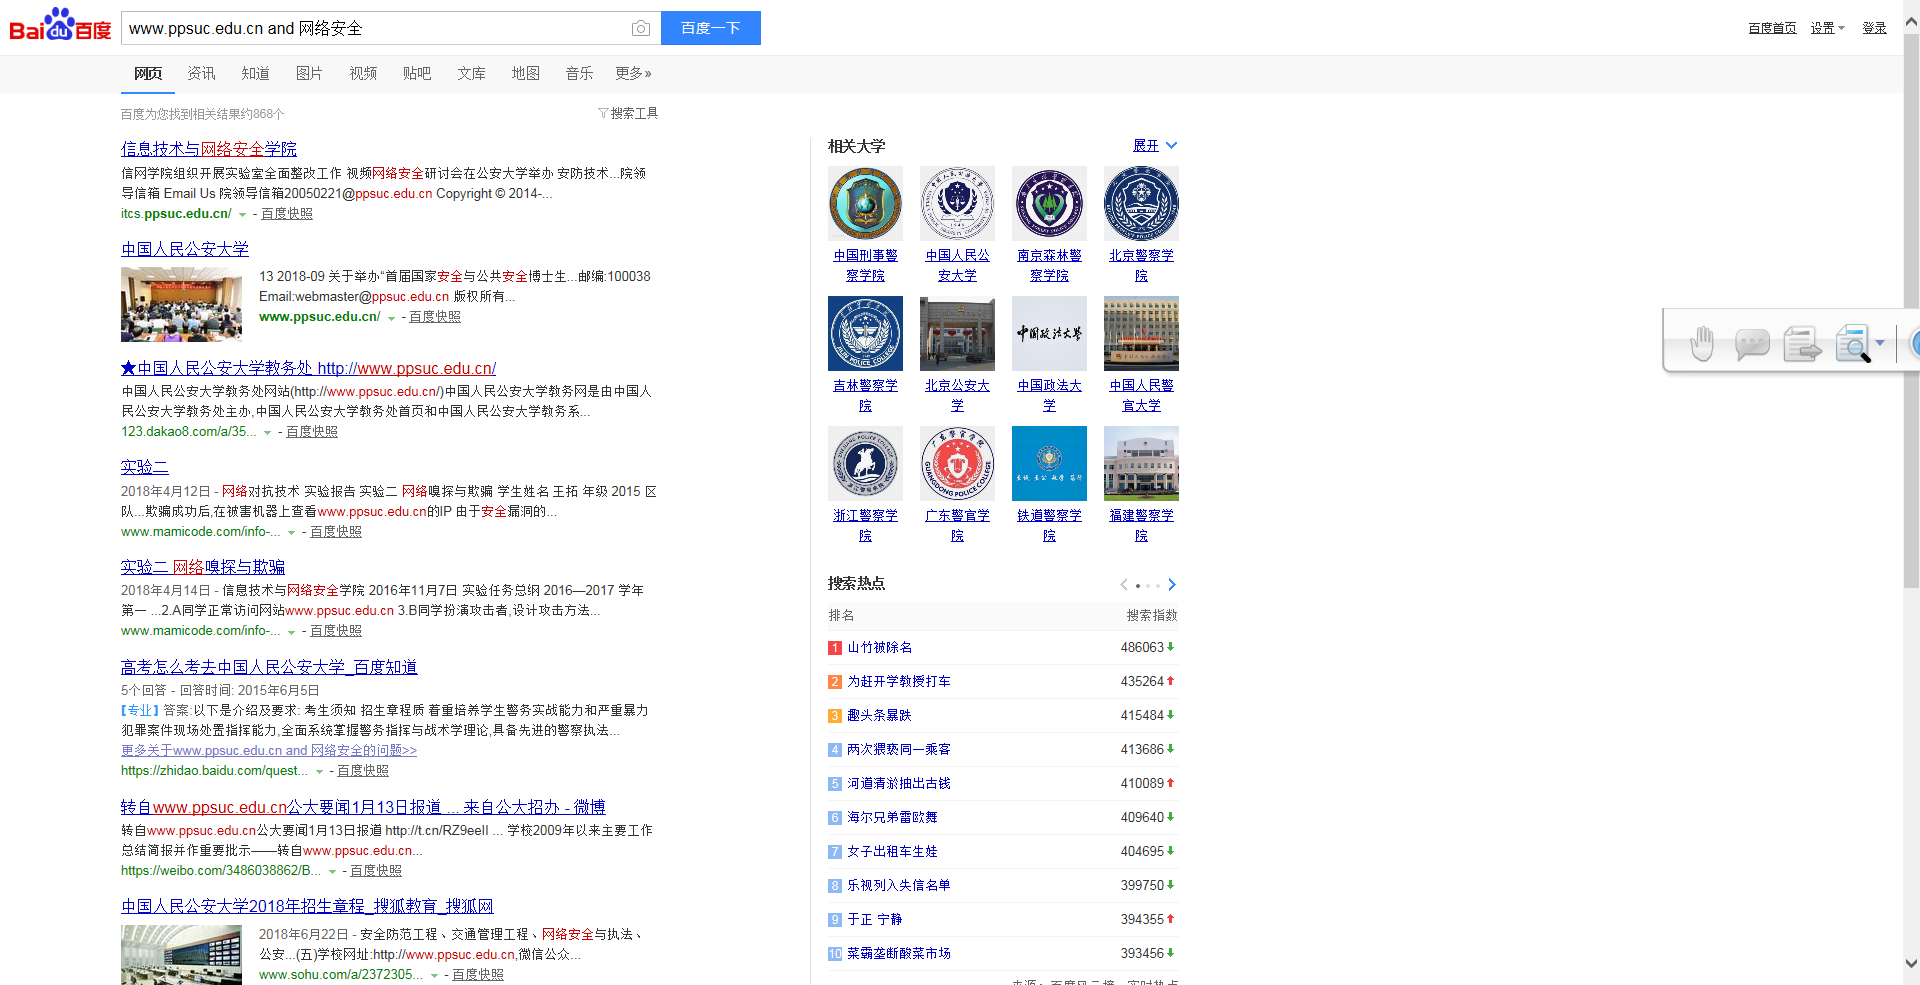
Task: Click the document export arrow icon
Action: (1802, 343)
